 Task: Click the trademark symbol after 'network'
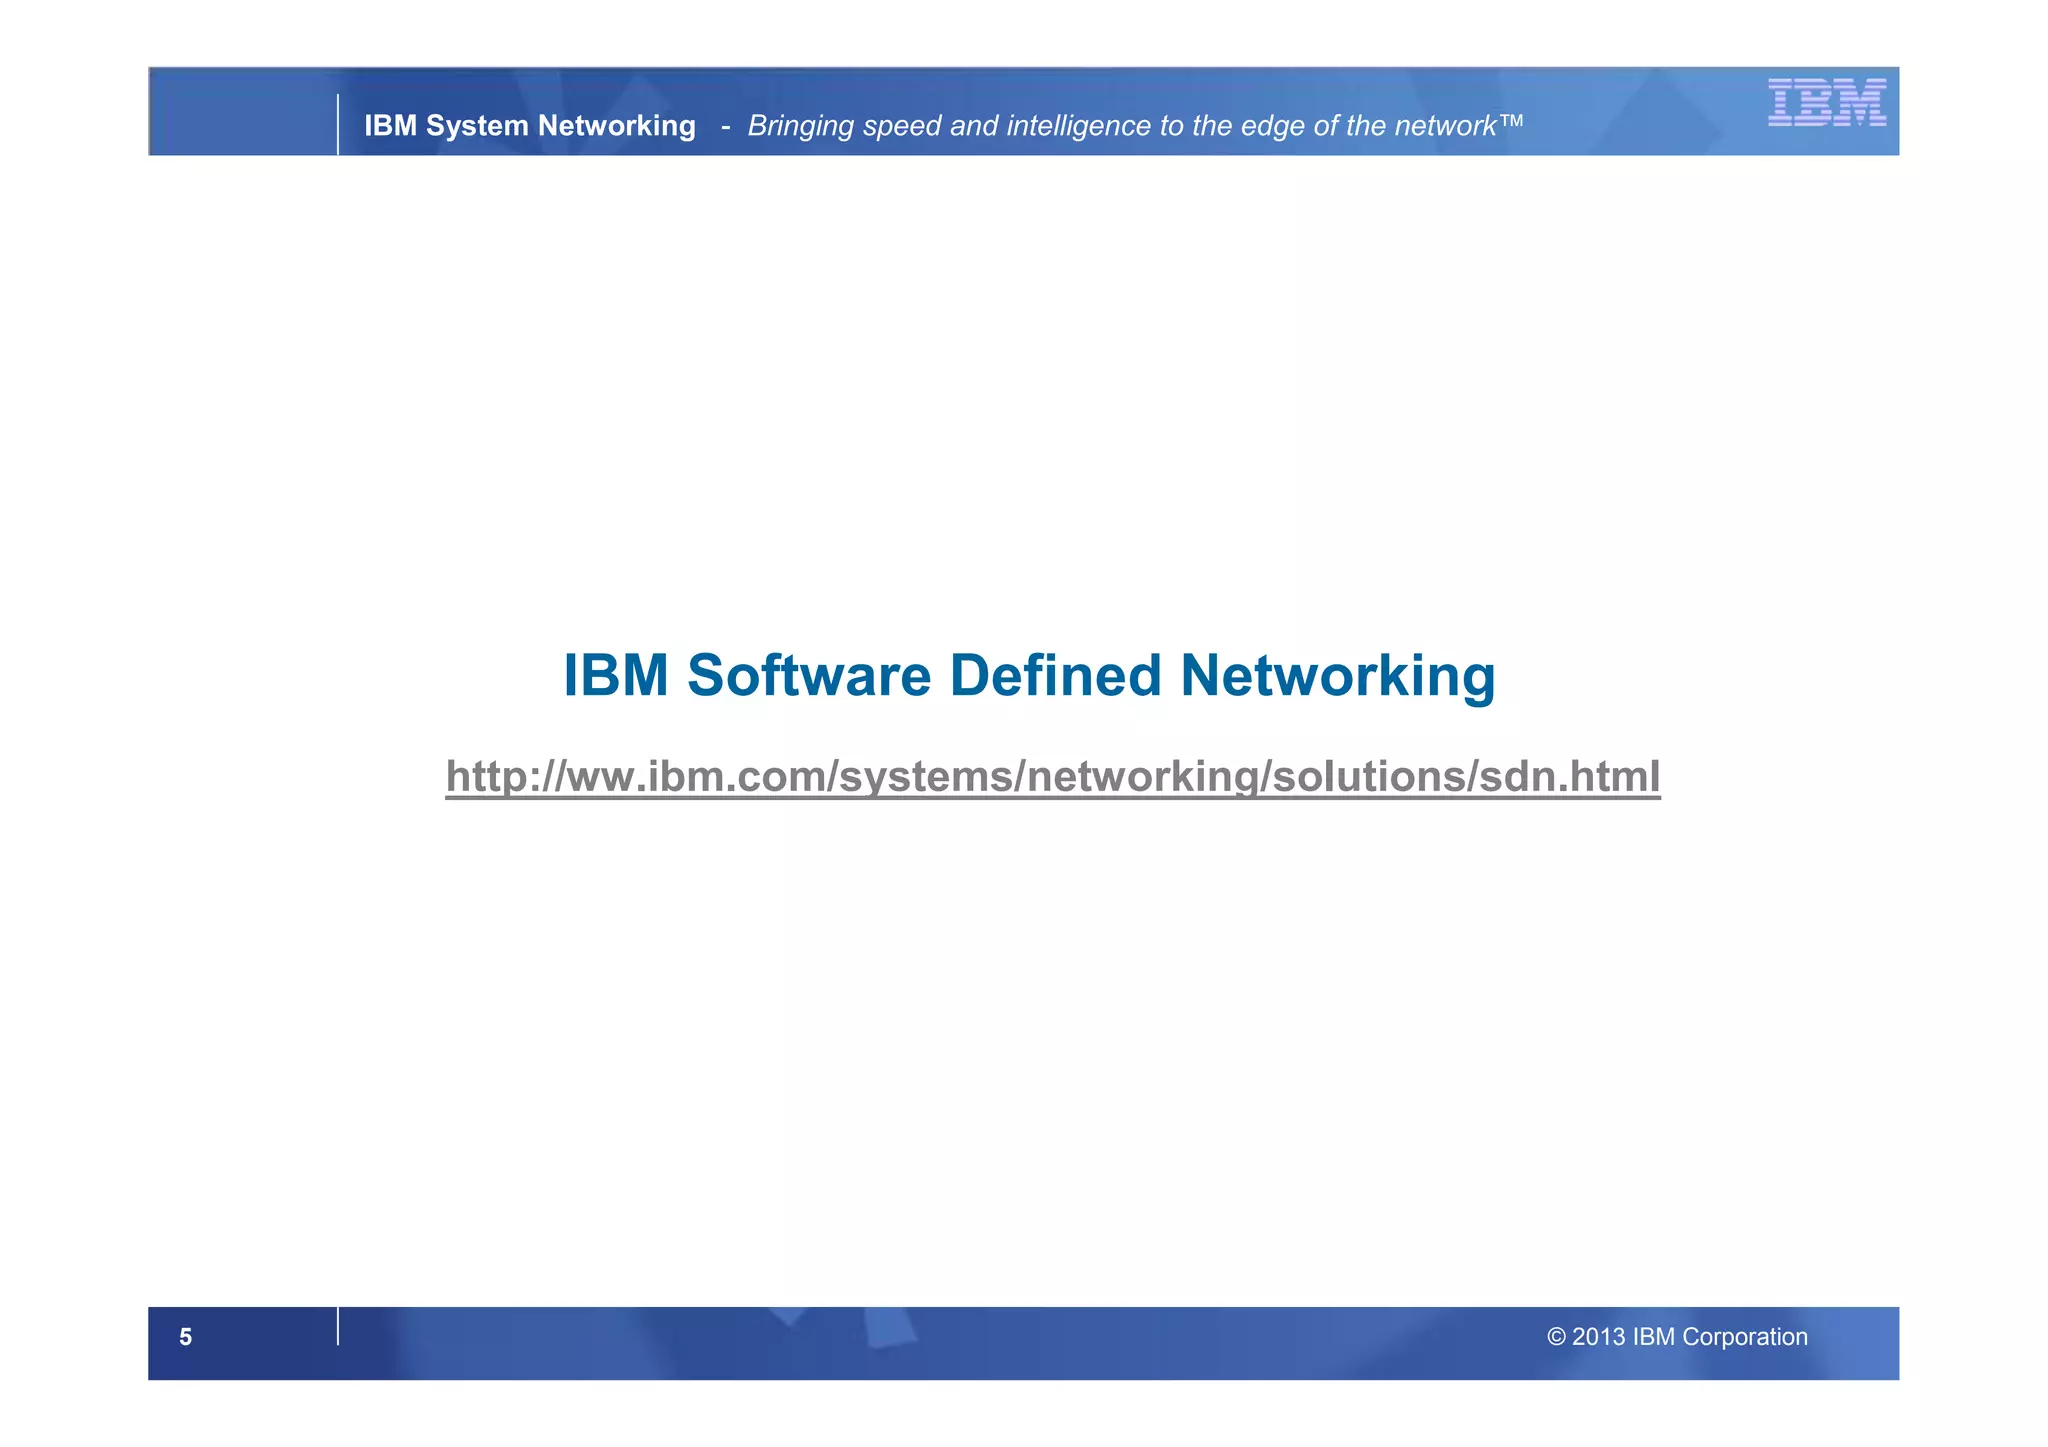pos(1510,119)
